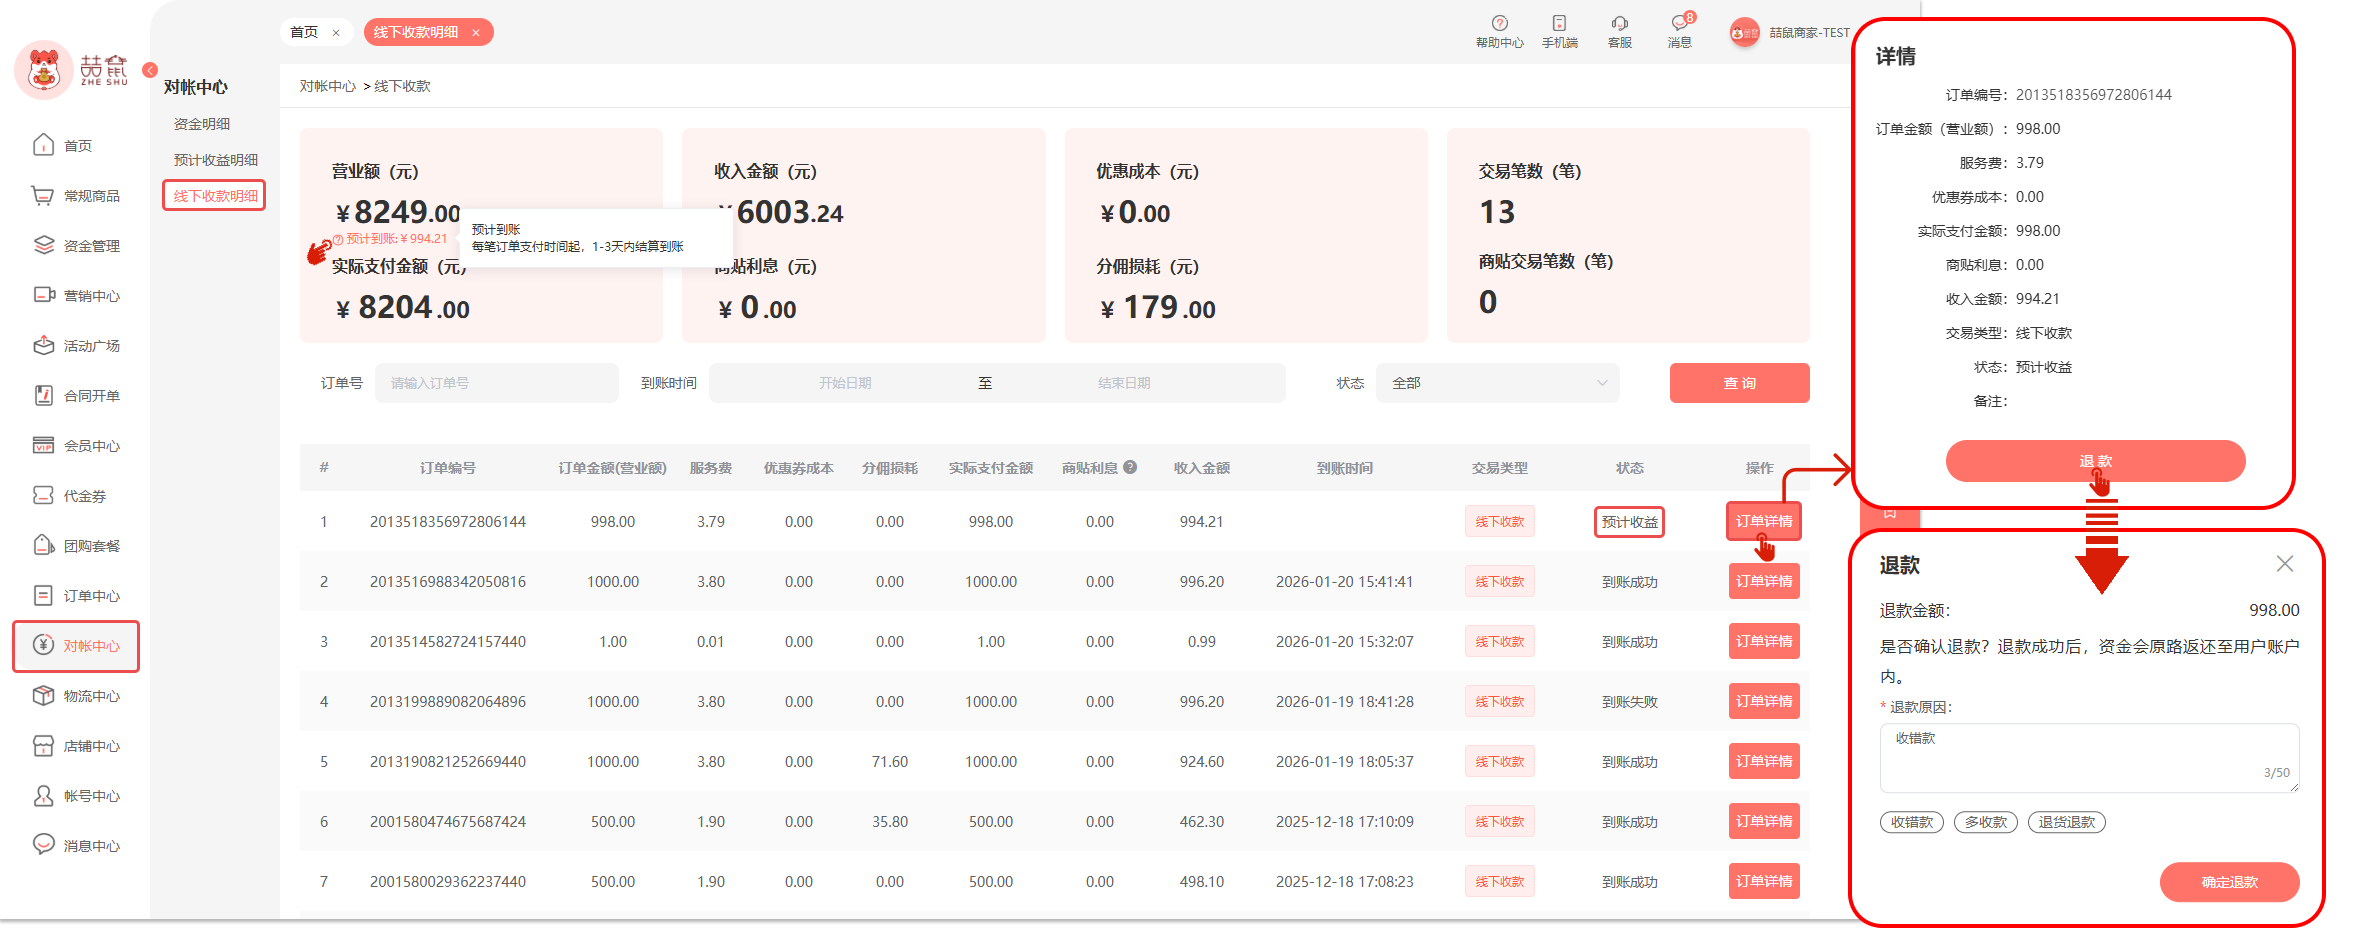Pick the 开始日期 start date field
This screenshot has height=940, width=2356.
tap(845, 383)
